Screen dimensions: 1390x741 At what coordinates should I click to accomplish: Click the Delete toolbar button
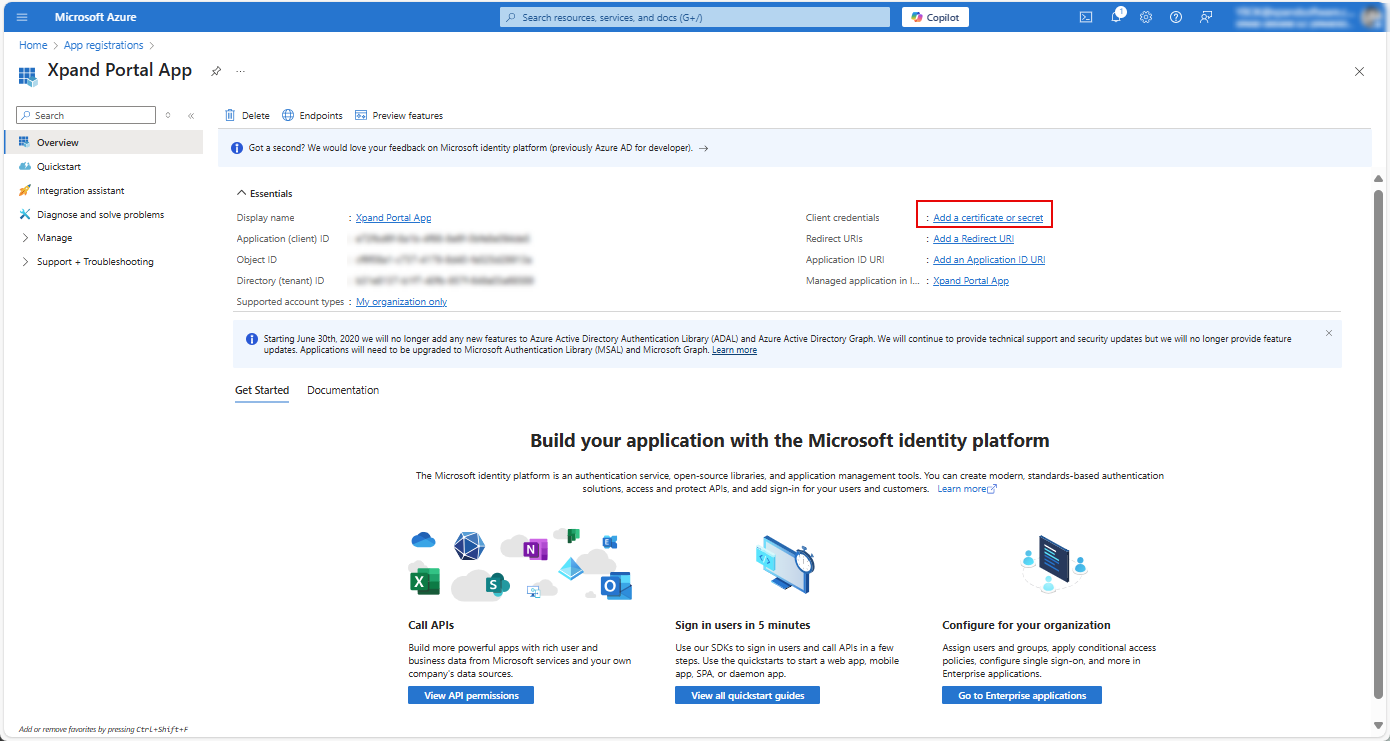tap(247, 116)
